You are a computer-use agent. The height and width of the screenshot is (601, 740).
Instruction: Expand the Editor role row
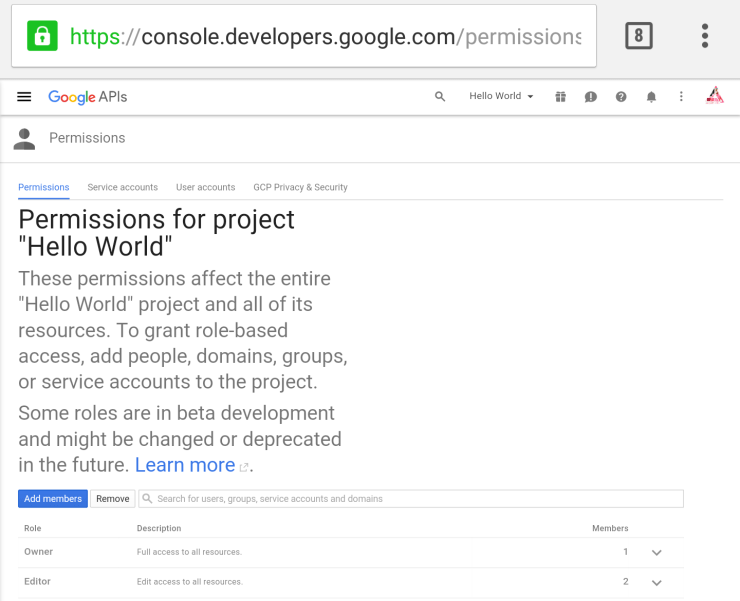click(x=657, y=582)
